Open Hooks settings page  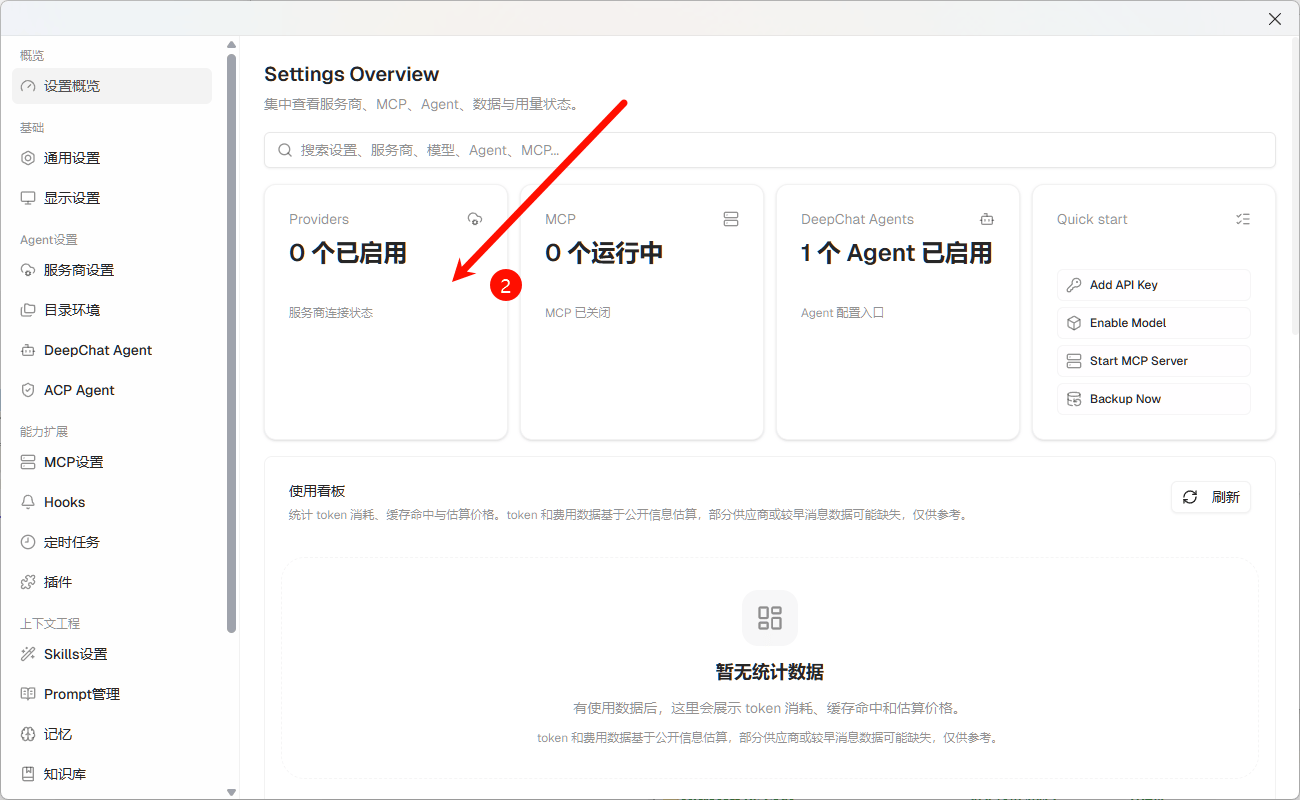click(112, 502)
